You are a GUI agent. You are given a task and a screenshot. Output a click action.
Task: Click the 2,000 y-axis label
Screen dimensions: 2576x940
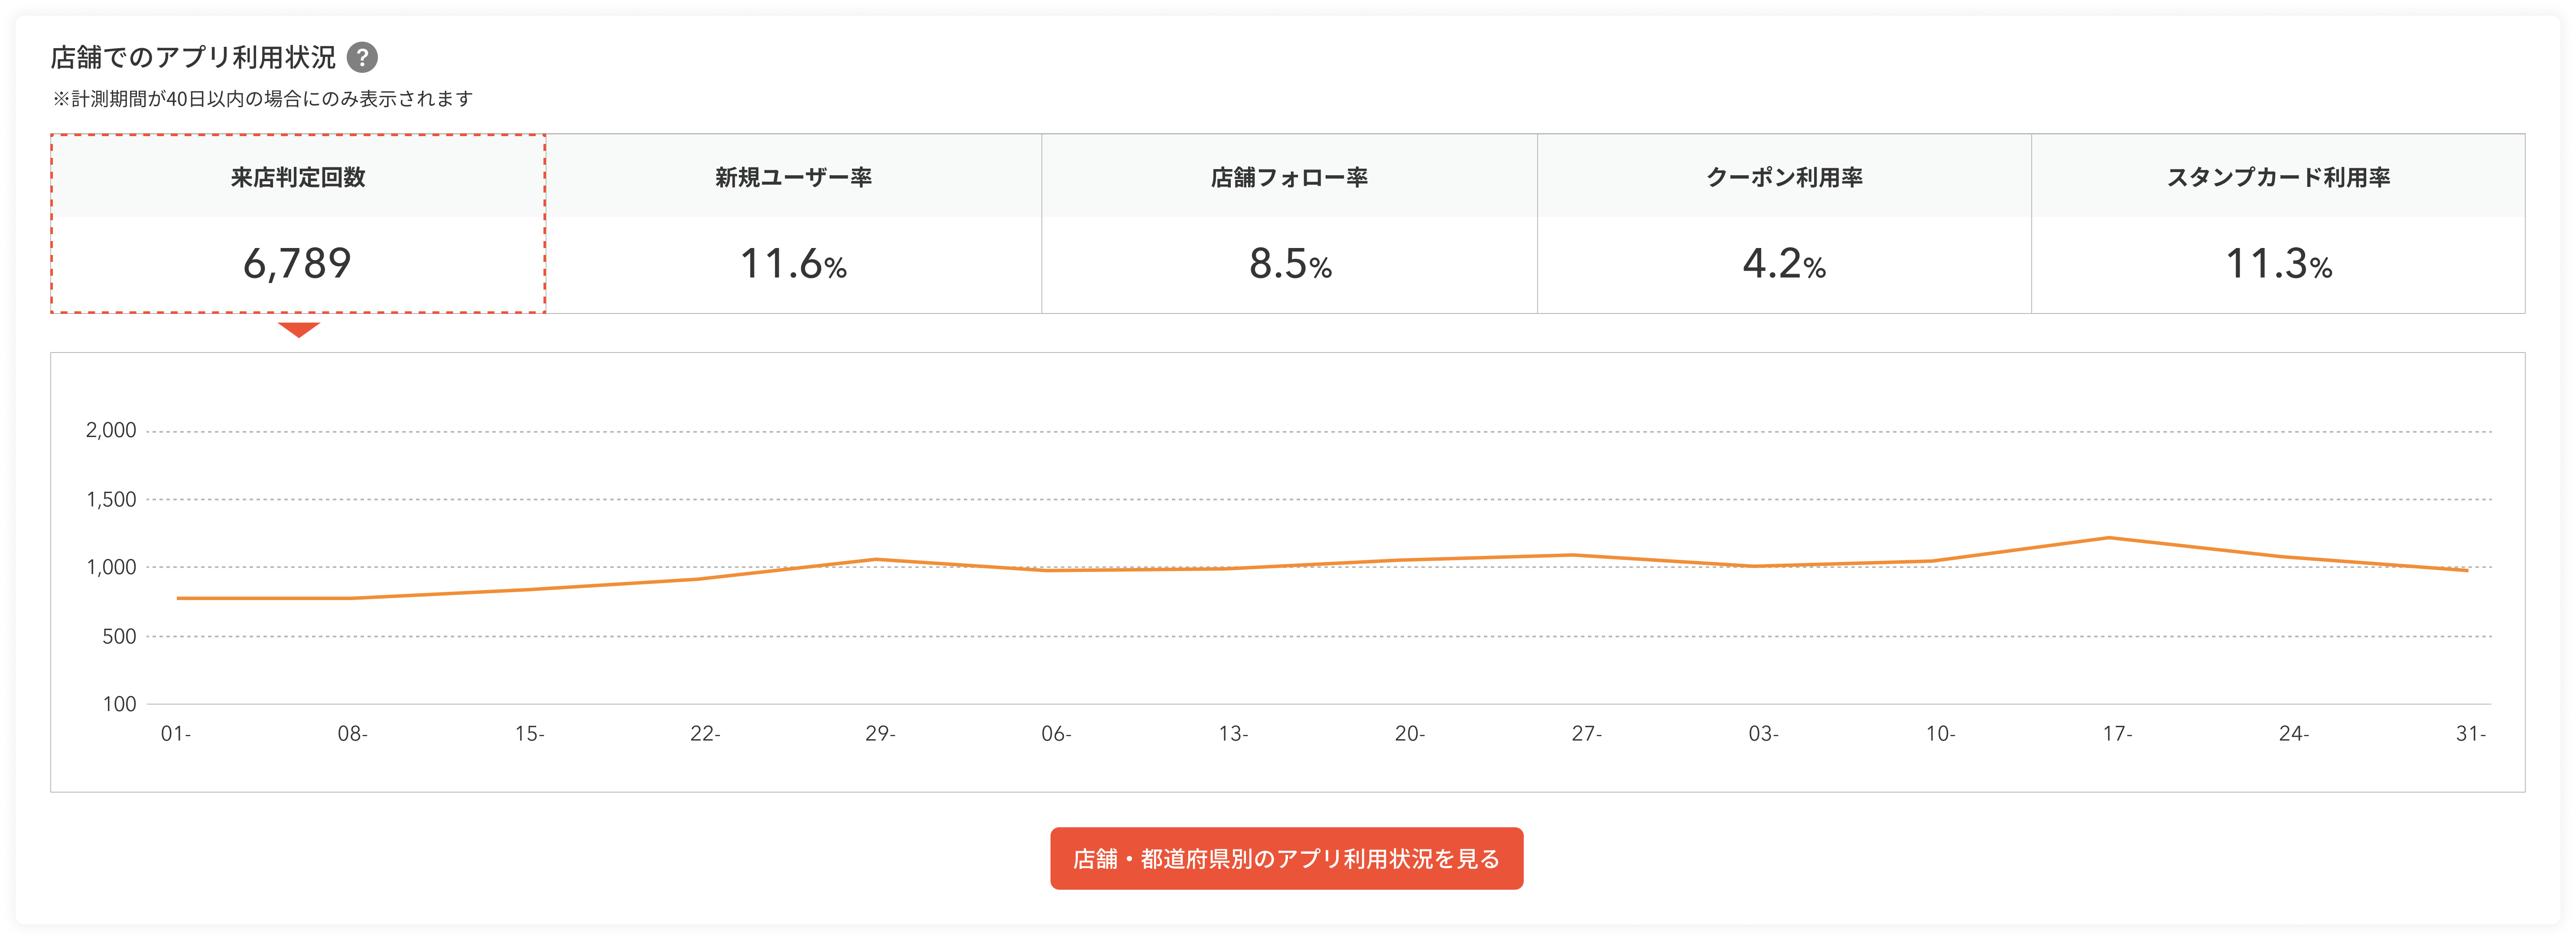111,431
